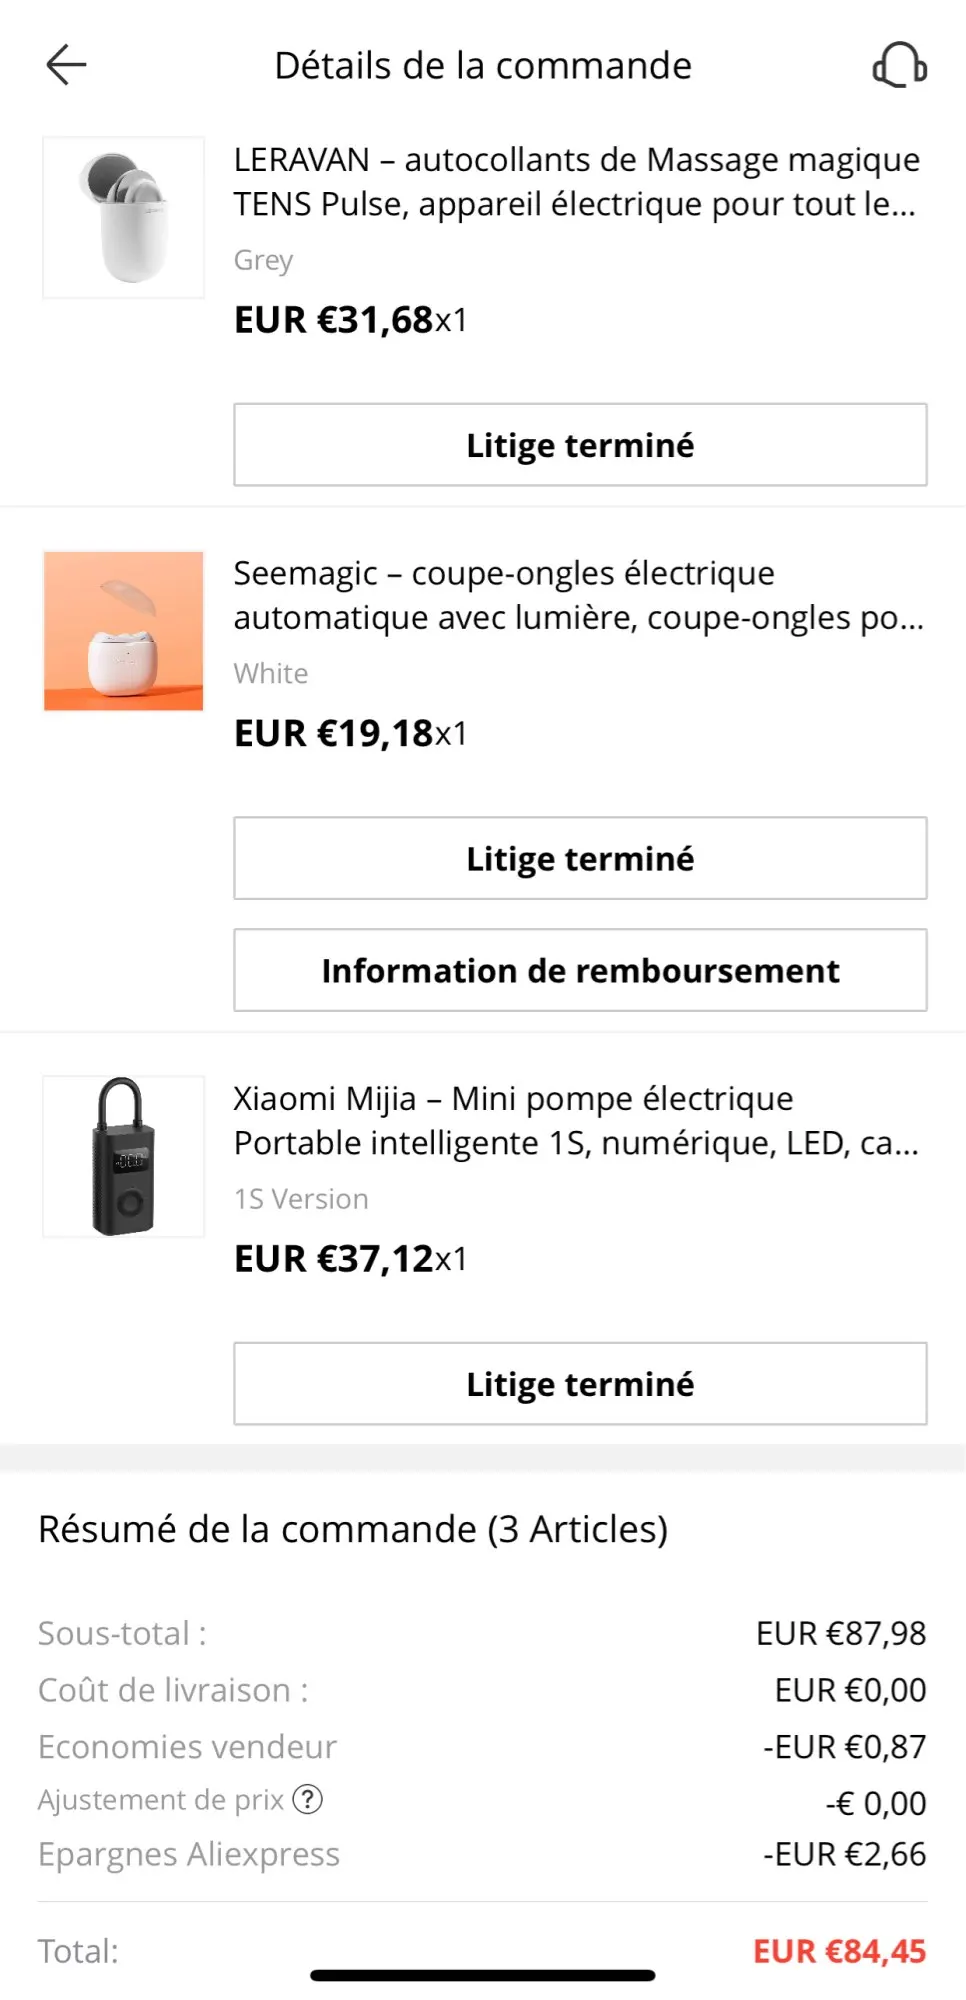The image size is (966, 2000).
Task: Tap the bottom home indicator bar
Action: coord(482,1976)
